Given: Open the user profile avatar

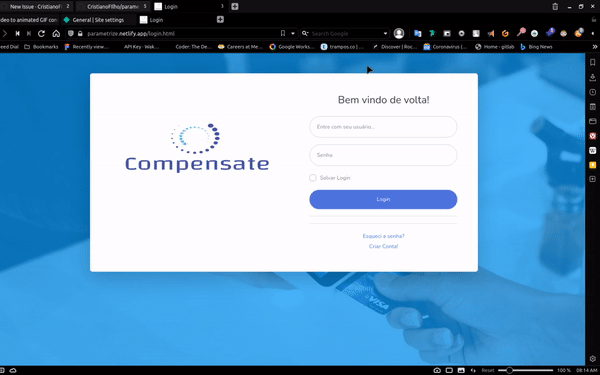Looking at the screenshot, I should coord(399,34).
